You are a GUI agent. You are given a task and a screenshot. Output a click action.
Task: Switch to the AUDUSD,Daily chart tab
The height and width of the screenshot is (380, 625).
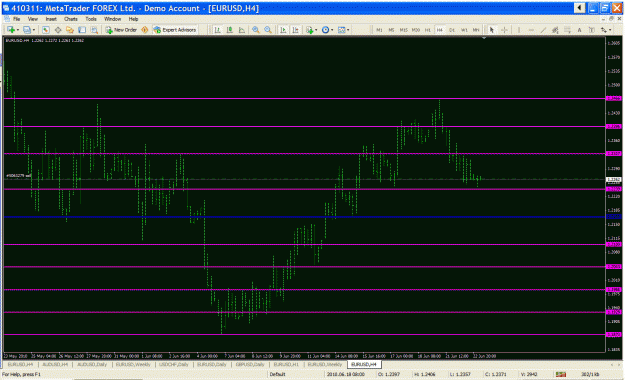click(92, 364)
